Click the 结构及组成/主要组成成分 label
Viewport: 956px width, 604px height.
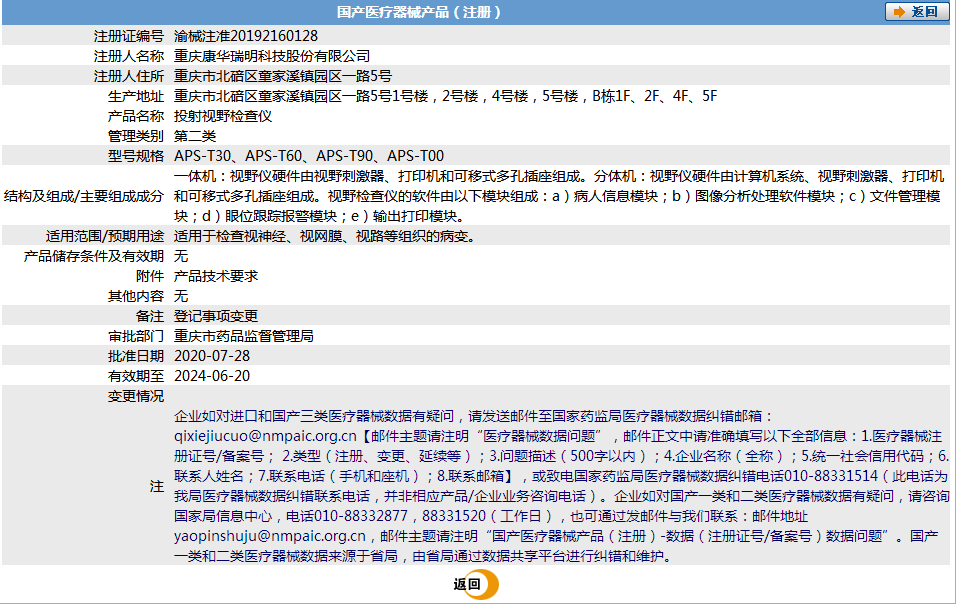[84, 196]
